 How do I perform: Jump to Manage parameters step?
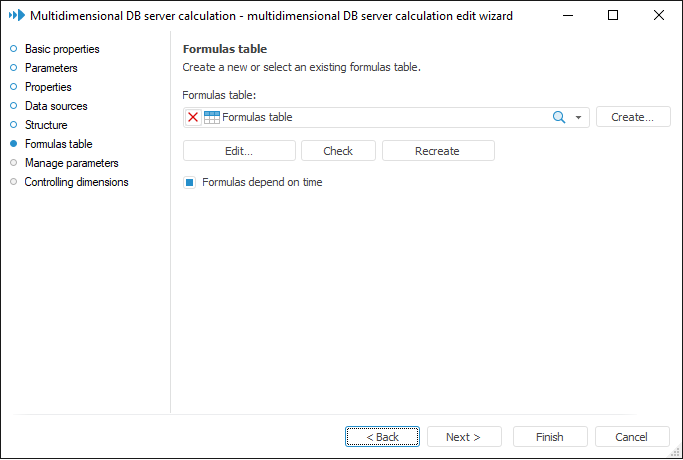click(x=71, y=163)
